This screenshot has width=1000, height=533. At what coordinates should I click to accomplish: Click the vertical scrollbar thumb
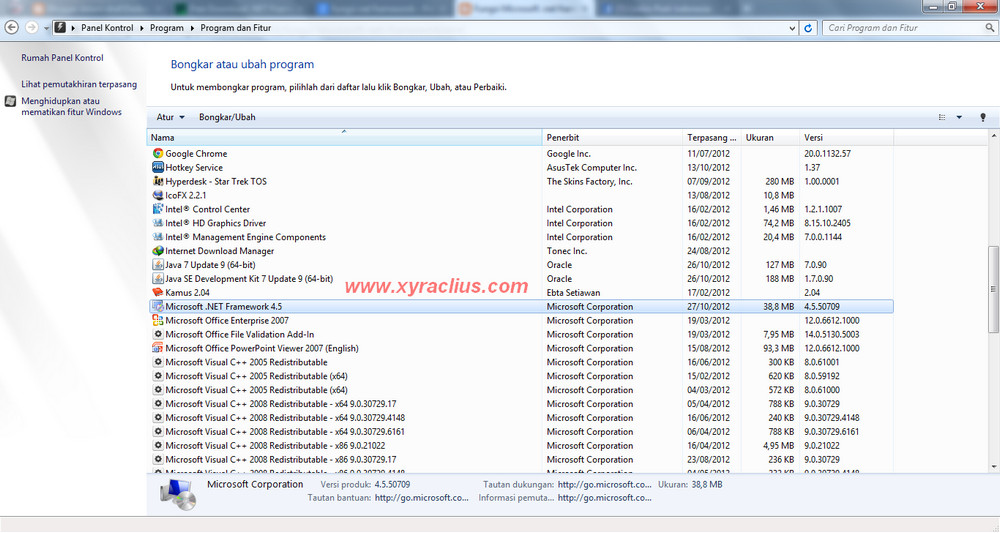(x=993, y=289)
